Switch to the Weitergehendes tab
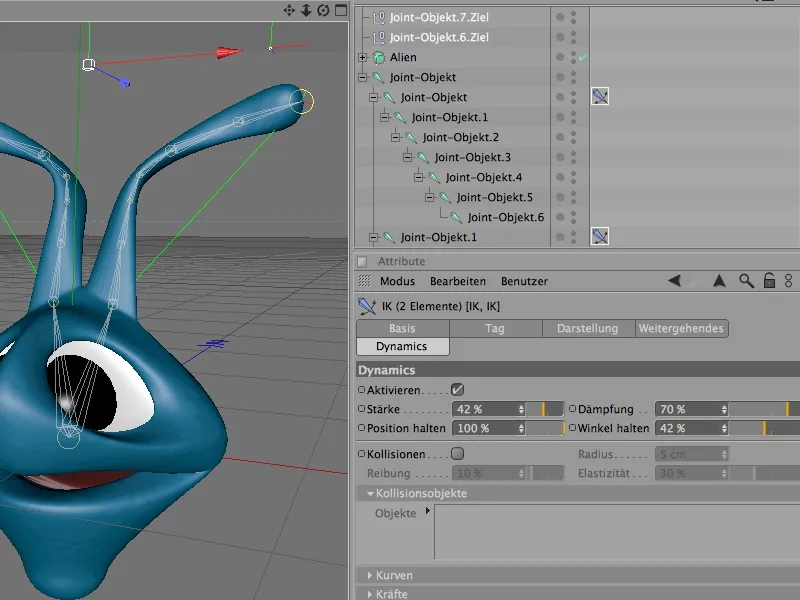The image size is (800, 600). [682, 329]
